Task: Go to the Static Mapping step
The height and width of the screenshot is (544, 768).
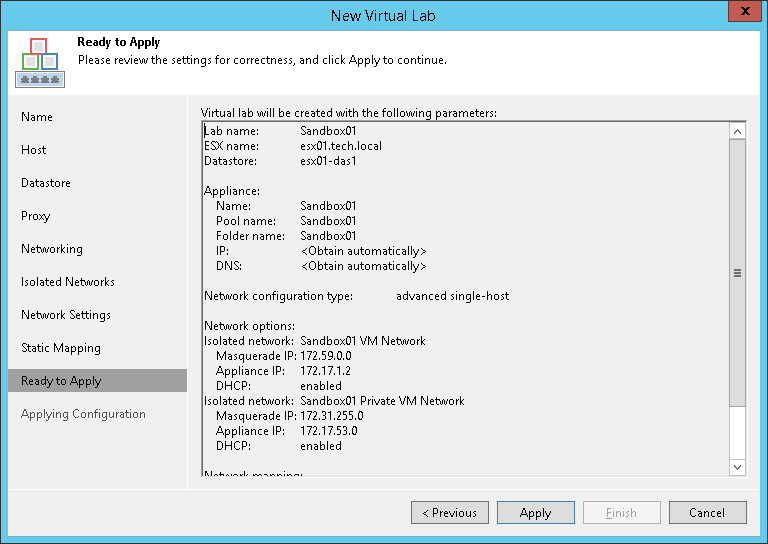Action: coord(61,348)
